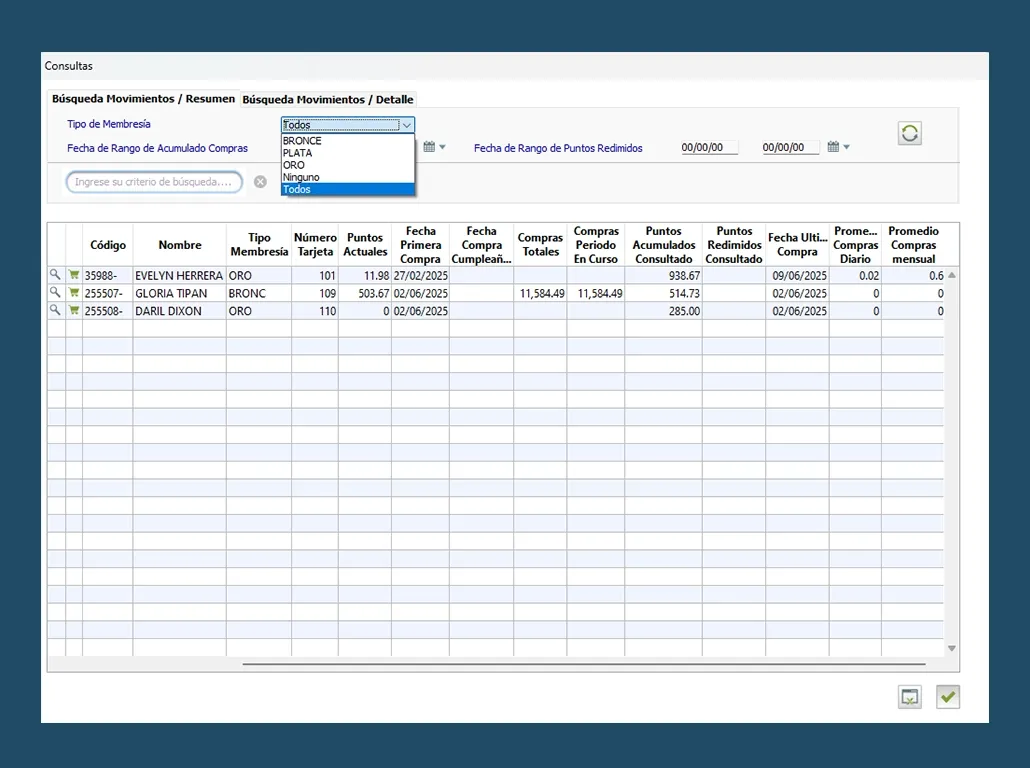Choose BRONCE from the membership list
This screenshot has height=768, width=1030.
point(303,141)
